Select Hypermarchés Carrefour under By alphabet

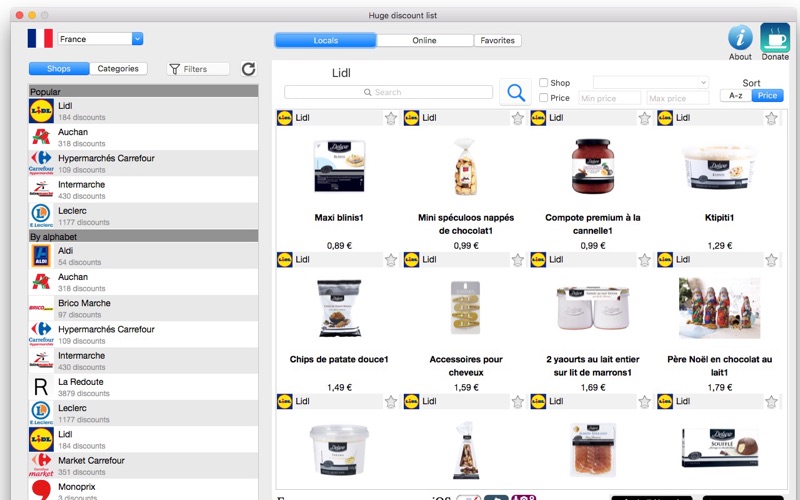(x=143, y=335)
